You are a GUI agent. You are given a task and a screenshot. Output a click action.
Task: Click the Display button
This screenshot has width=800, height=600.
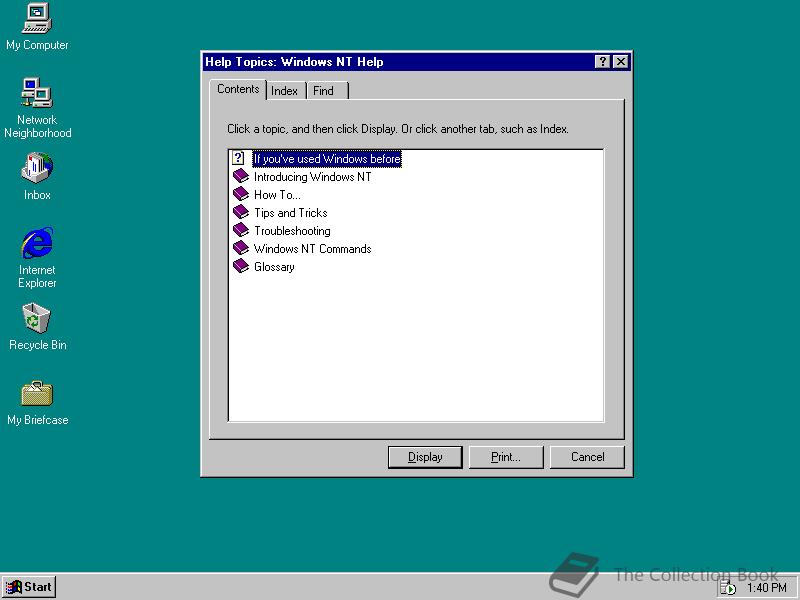pyautogui.click(x=425, y=457)
